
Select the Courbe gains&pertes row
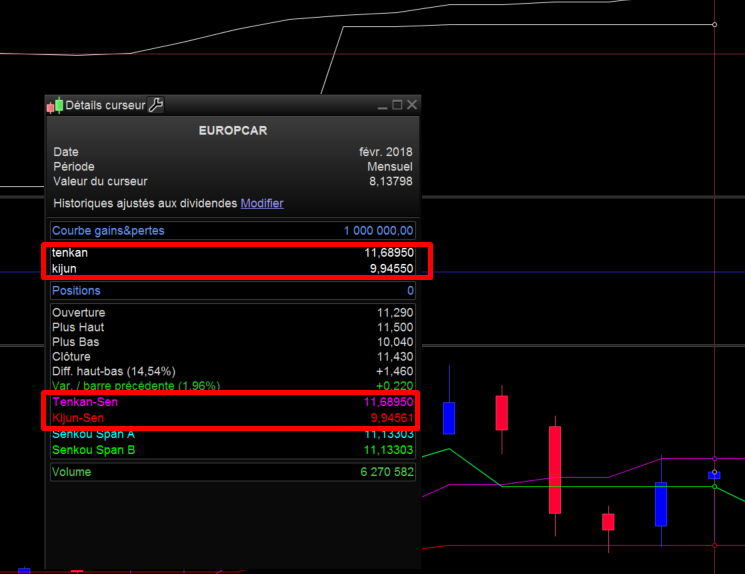[x=233, y=230]
